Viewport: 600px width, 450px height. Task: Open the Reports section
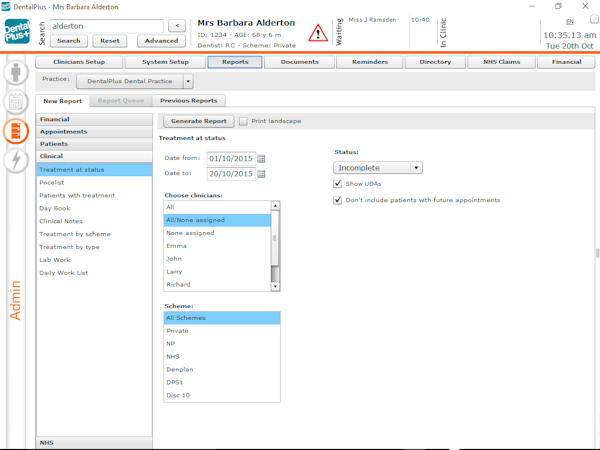235,62
